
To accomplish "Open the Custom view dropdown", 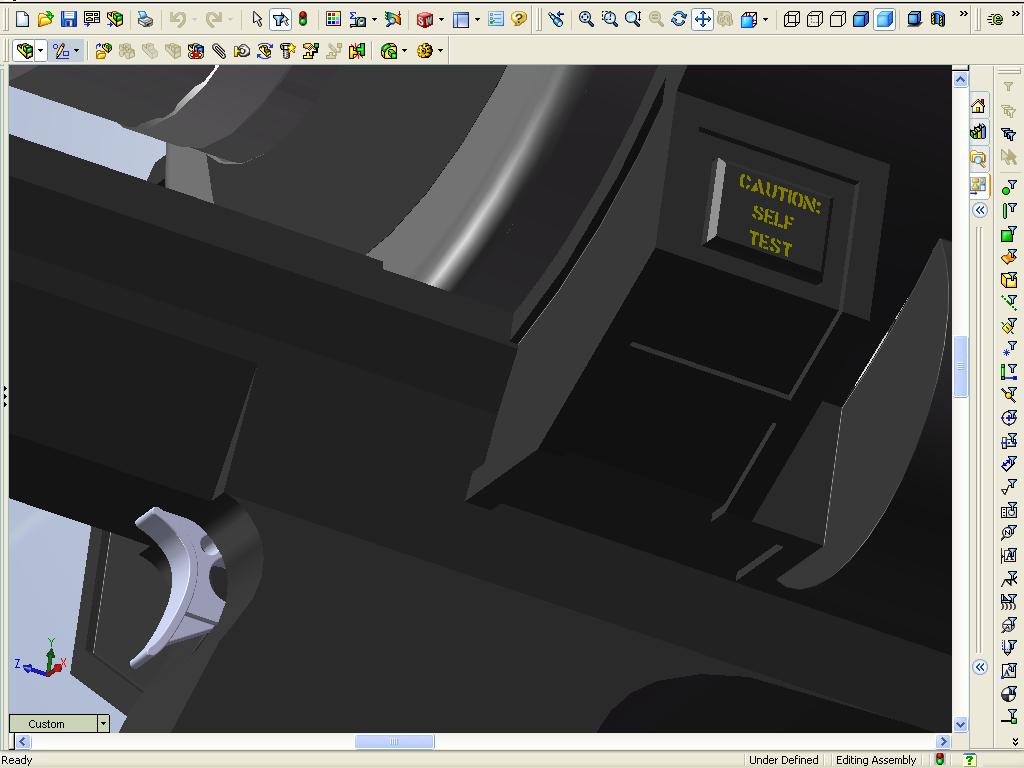I will (103, 723).
